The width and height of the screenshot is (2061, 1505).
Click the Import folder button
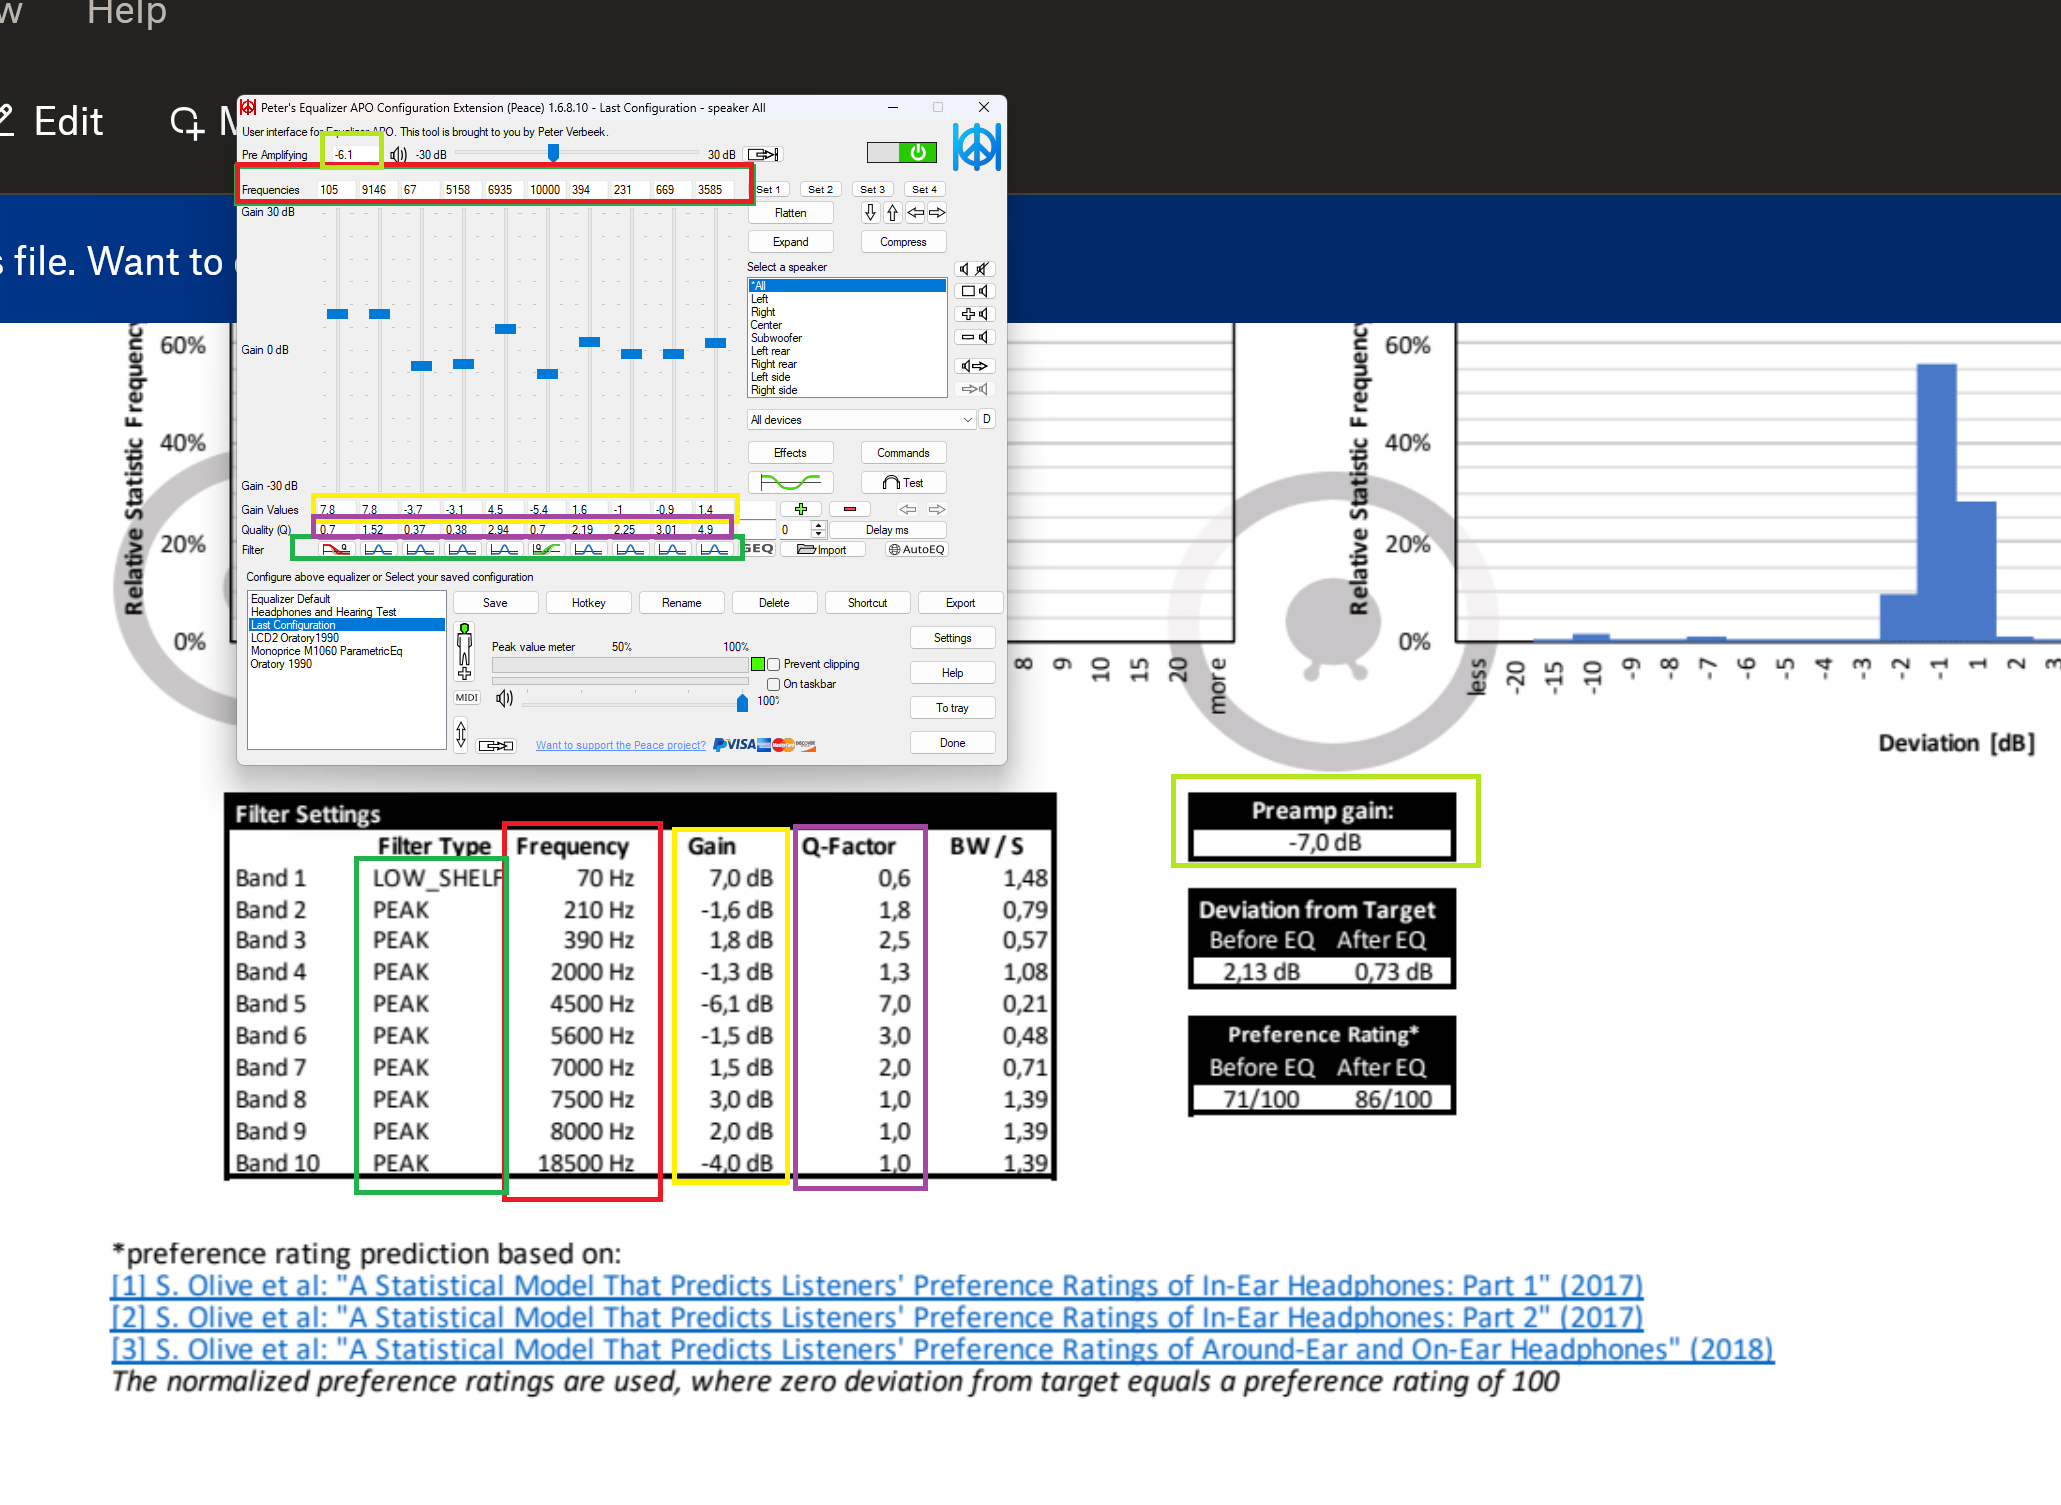click(x=822, y=549)
